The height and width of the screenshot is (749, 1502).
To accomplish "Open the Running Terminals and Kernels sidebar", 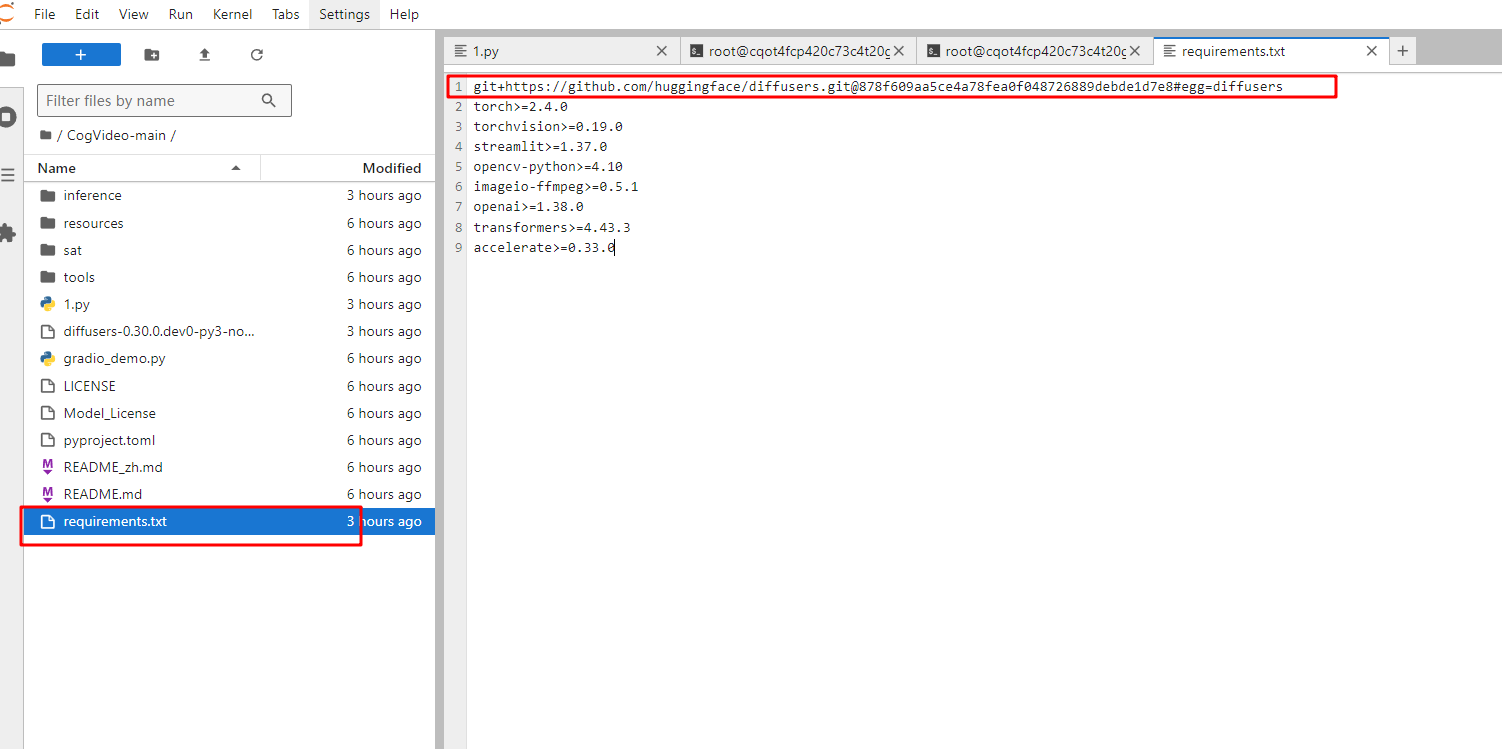I will pos(8,117).
